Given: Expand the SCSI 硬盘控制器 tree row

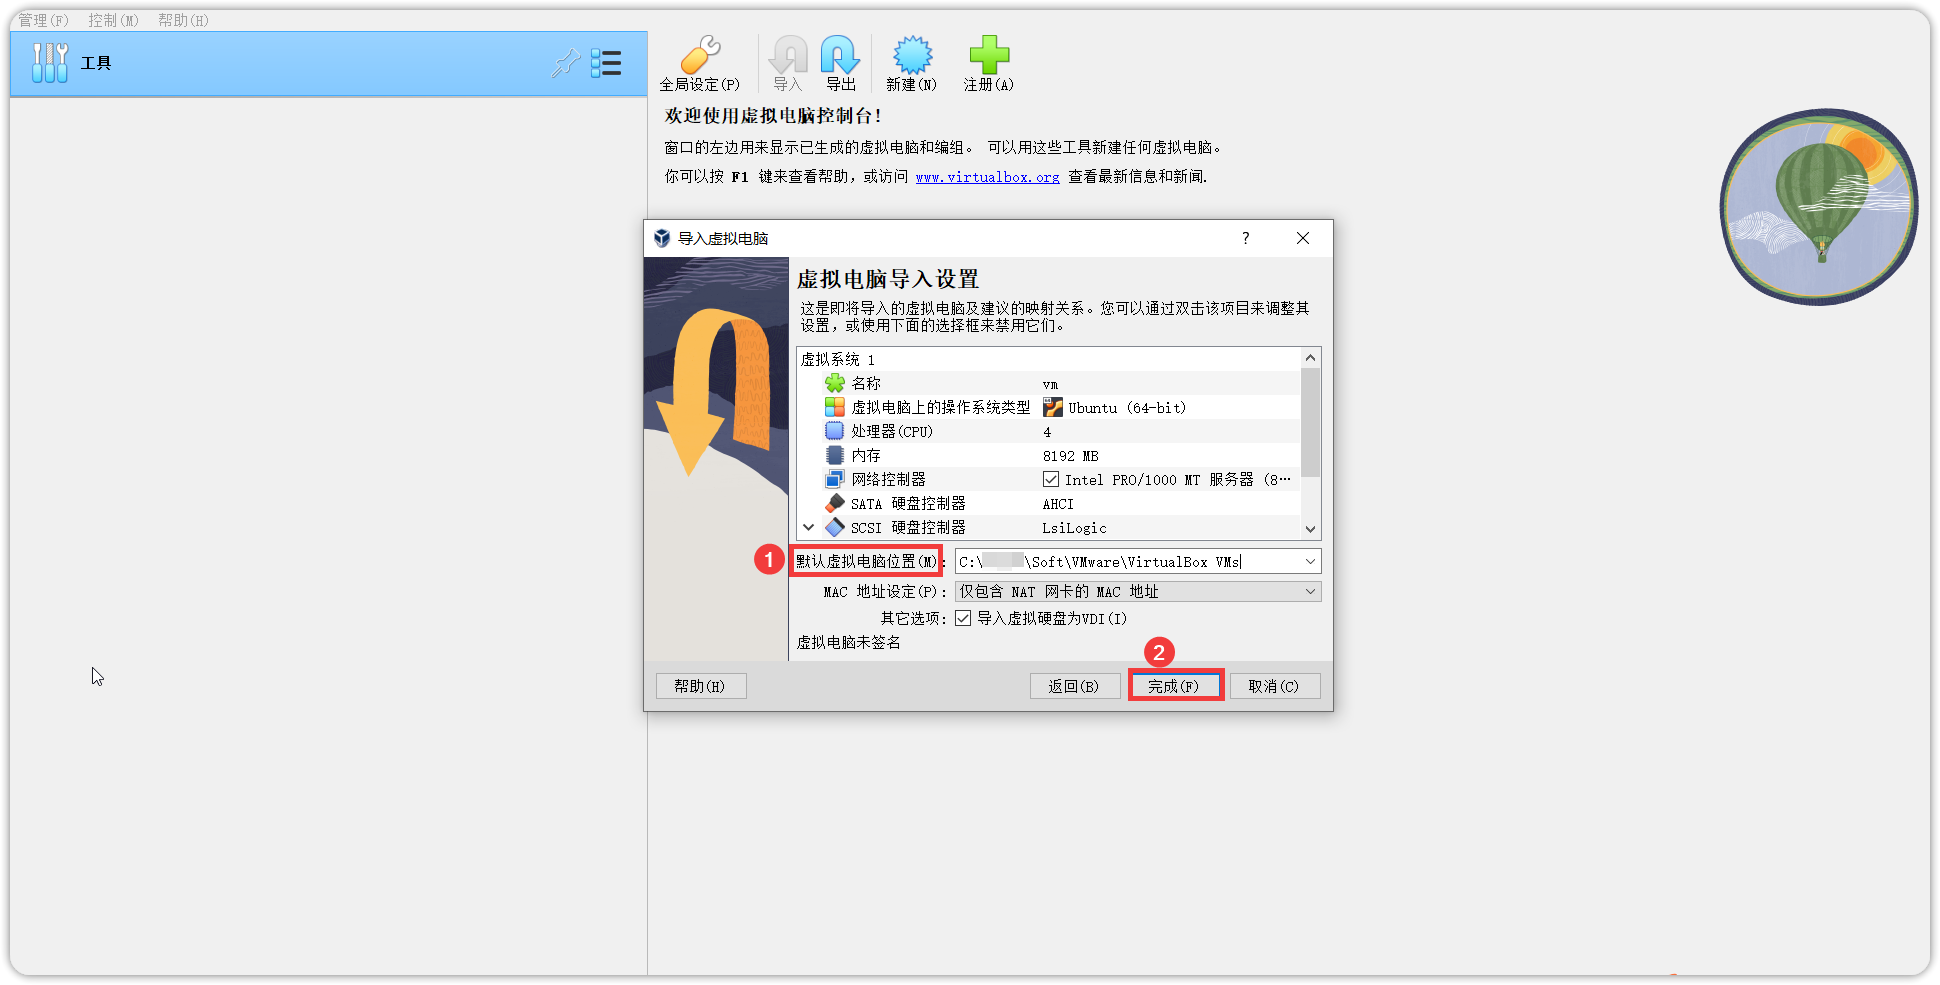Looking at the screenshot, I should pos(809,527).
